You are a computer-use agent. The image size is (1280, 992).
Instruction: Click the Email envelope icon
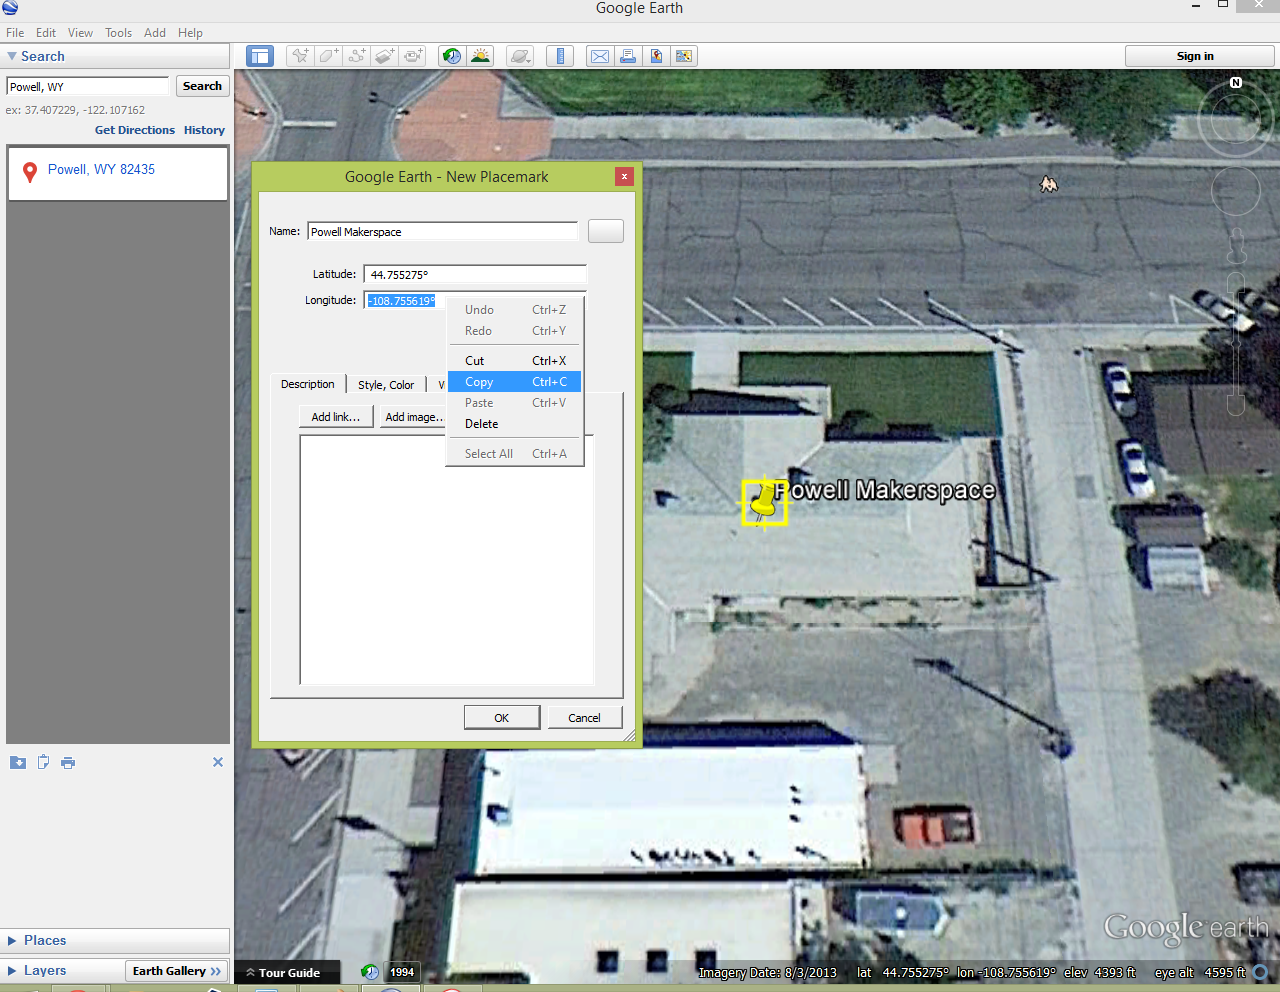click(x=600, y=56)
